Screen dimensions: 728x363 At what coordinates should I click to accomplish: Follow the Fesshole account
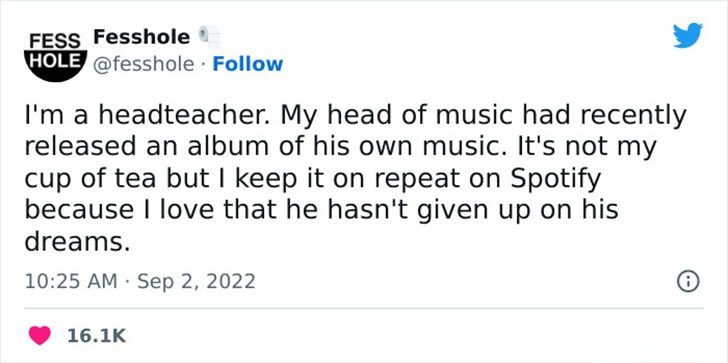click(247, 64)
